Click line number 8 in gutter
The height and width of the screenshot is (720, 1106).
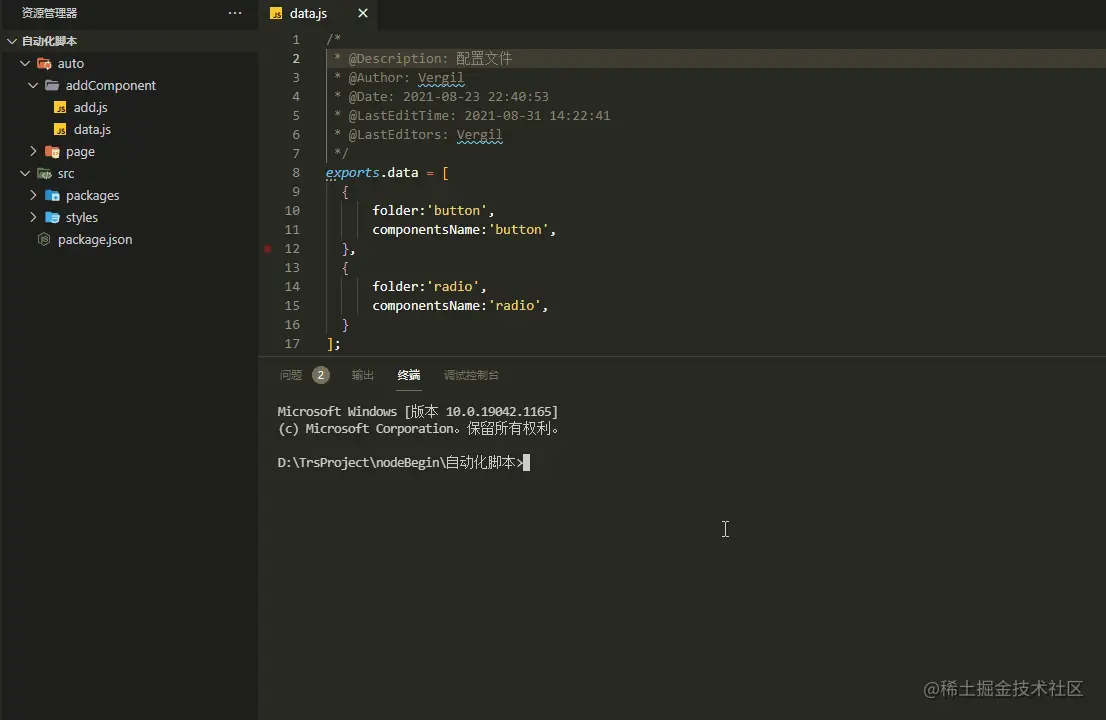click(x=295, y=173)
